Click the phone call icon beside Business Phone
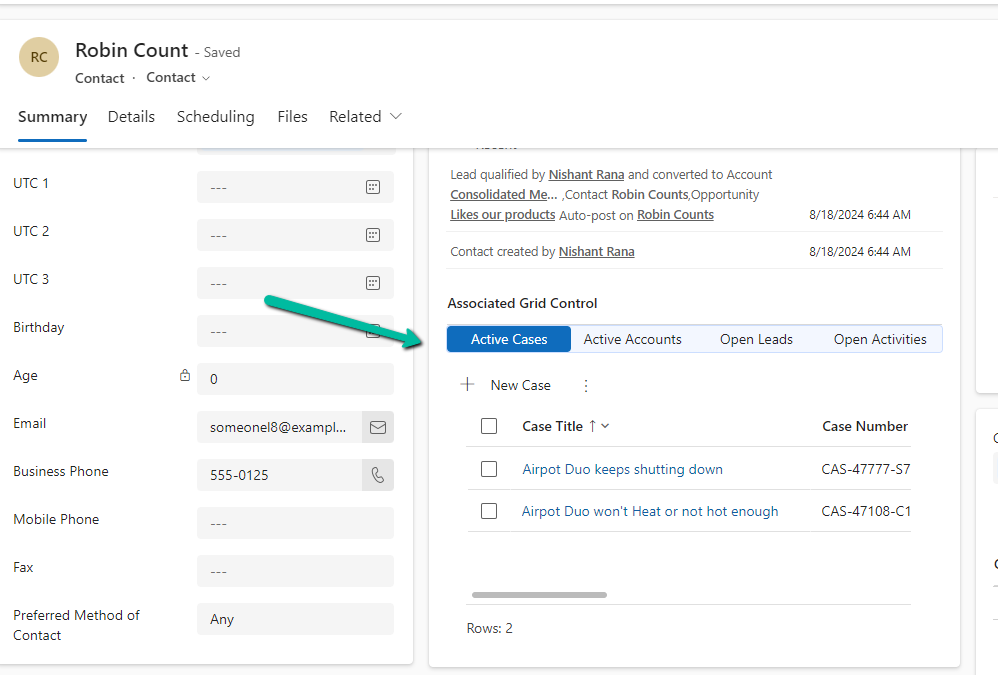The height and width of the screenshot is (675, 998). (x=378, y=475)
